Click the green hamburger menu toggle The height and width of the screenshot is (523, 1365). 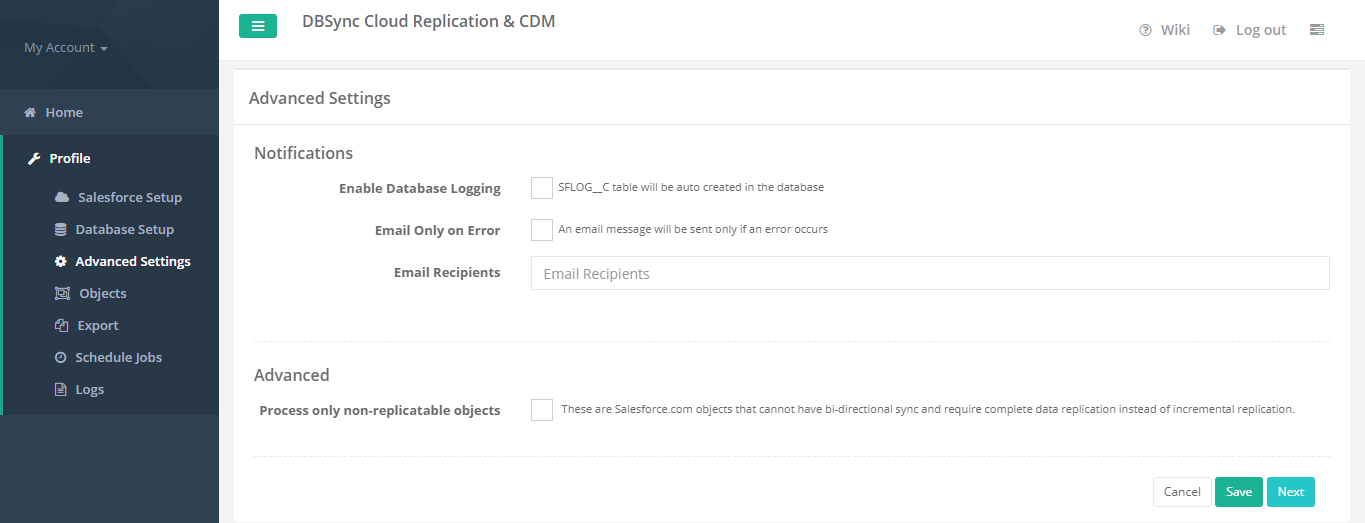coord(258,26)
